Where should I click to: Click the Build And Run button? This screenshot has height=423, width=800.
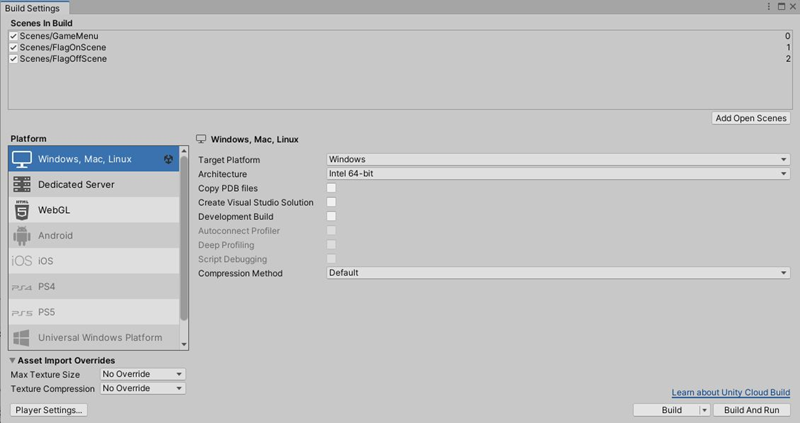(752, 410)
